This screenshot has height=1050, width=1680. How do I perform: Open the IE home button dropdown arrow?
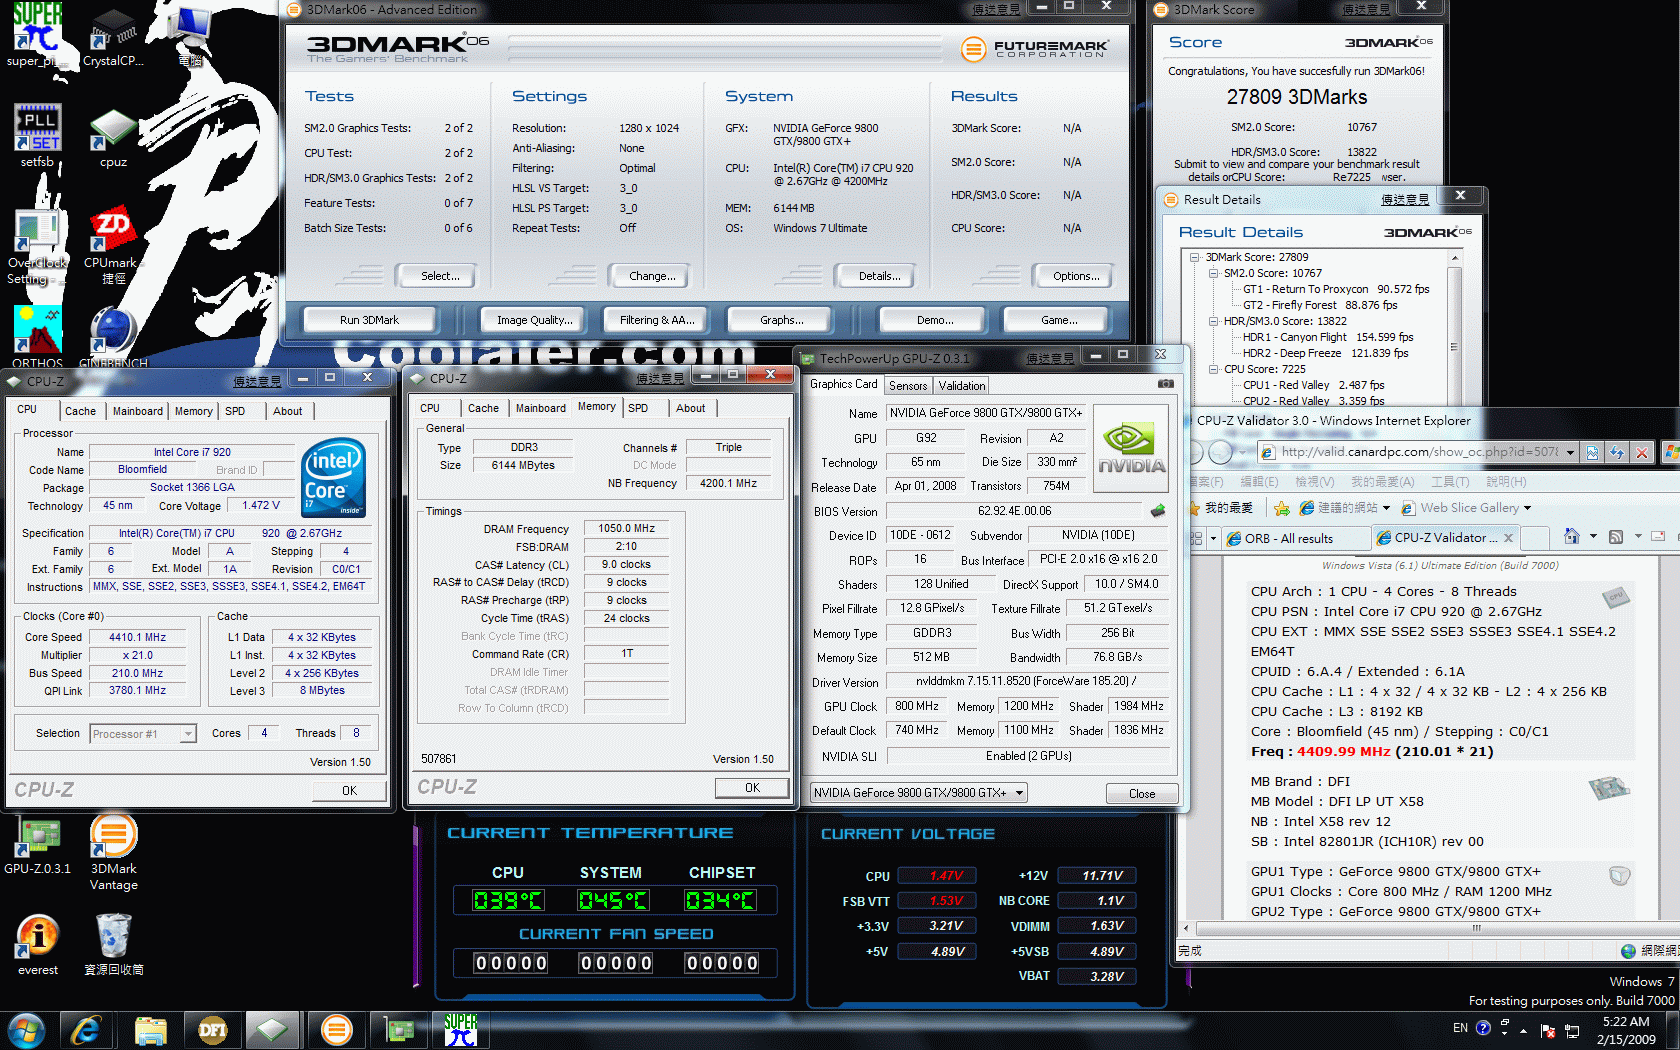[x=1593, y=536]
